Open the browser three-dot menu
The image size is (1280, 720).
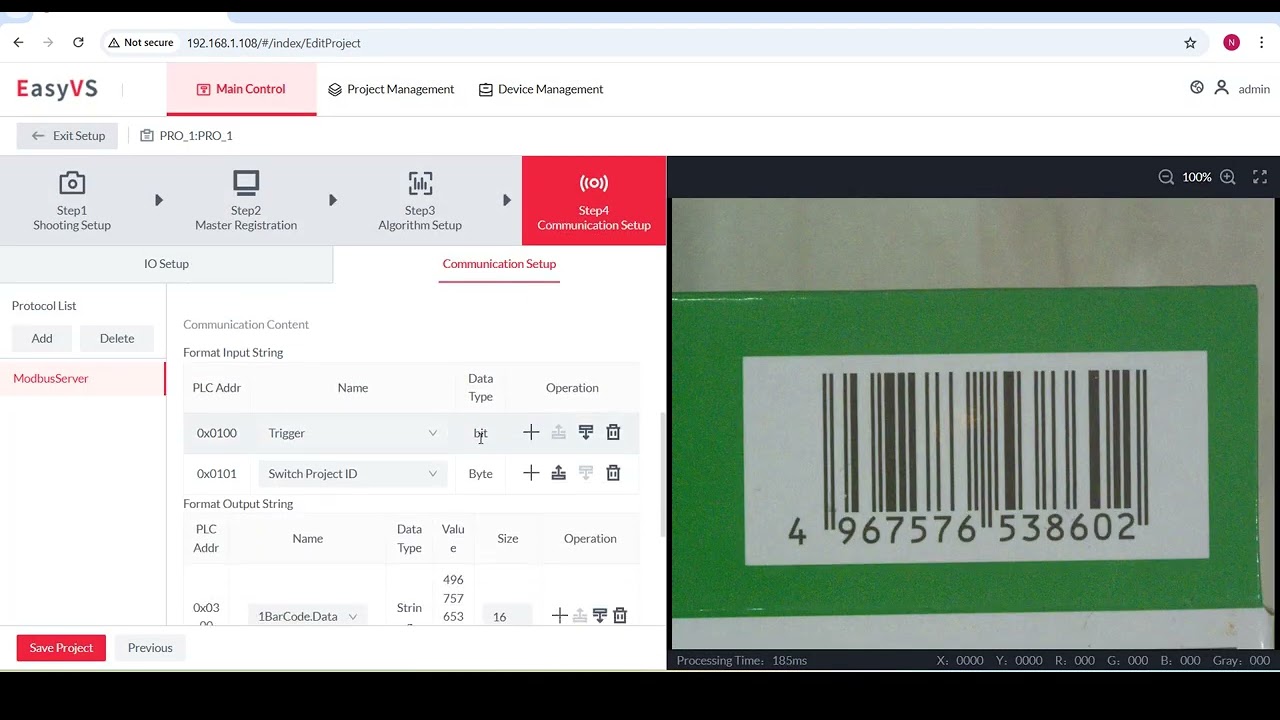1262,43
